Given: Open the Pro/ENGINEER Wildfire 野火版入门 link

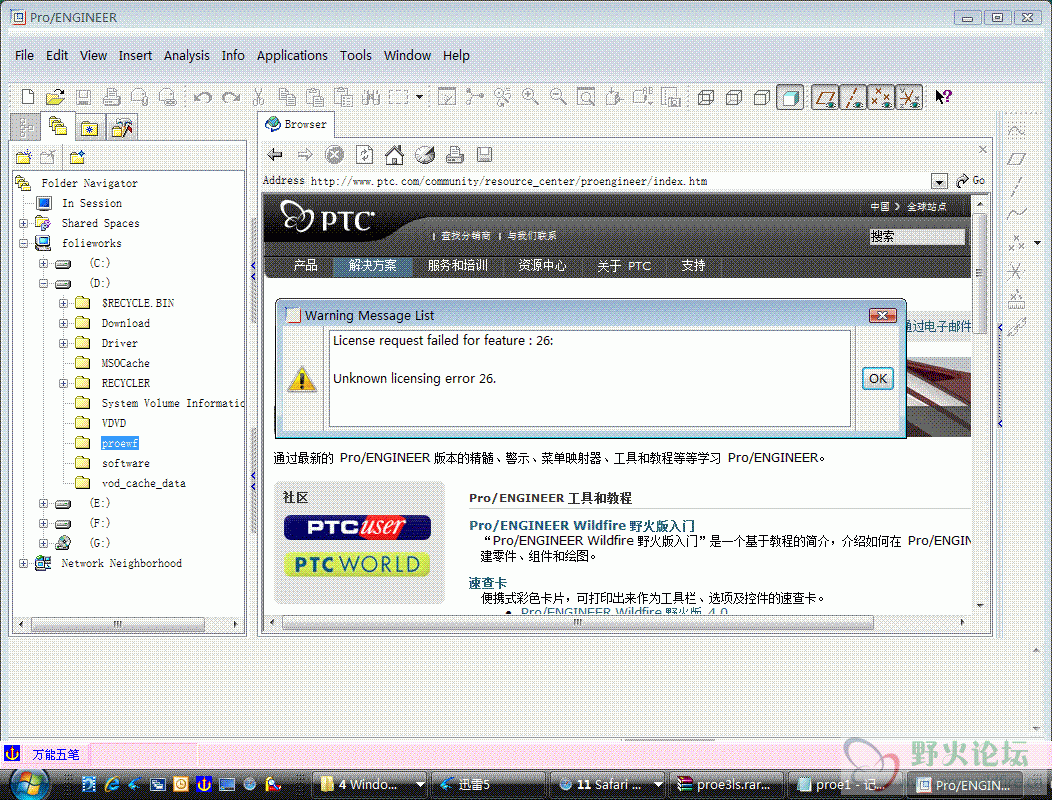Looking at the screenshot, I should (x=582, y=526).
